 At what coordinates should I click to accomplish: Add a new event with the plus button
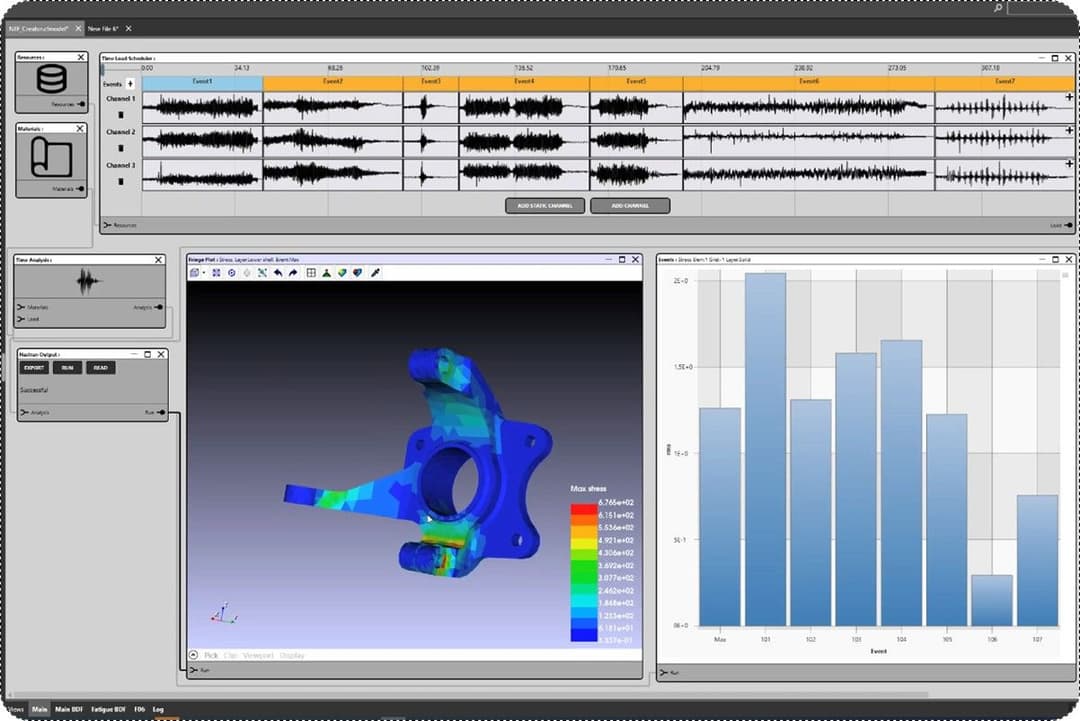[x=130, y=84]
